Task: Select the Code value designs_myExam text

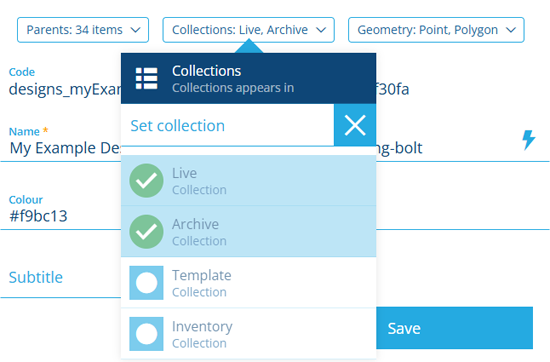Action: tap(65, 89)
